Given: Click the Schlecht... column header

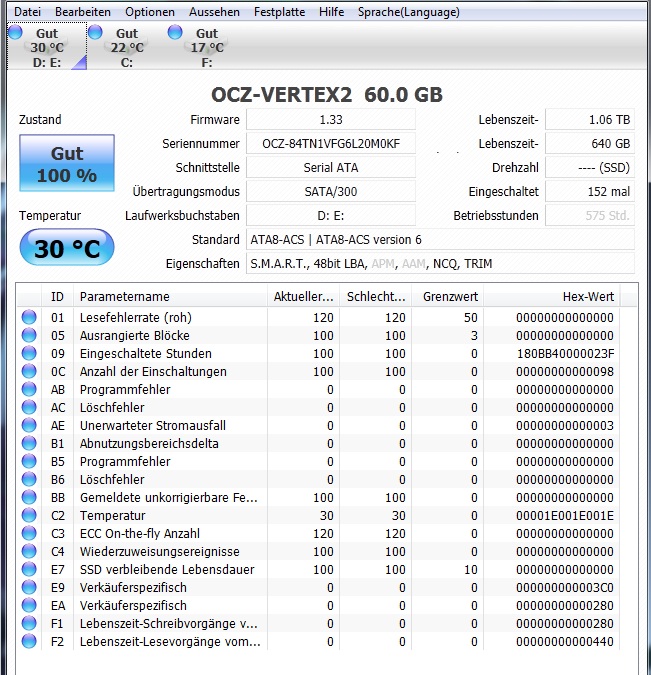Looking at the screenshot, I should coord(376,296).
